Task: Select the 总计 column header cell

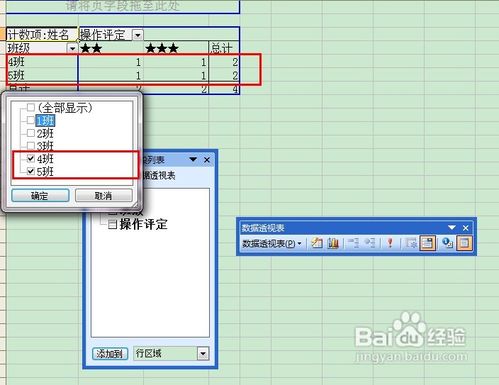Action: point(224,48)
